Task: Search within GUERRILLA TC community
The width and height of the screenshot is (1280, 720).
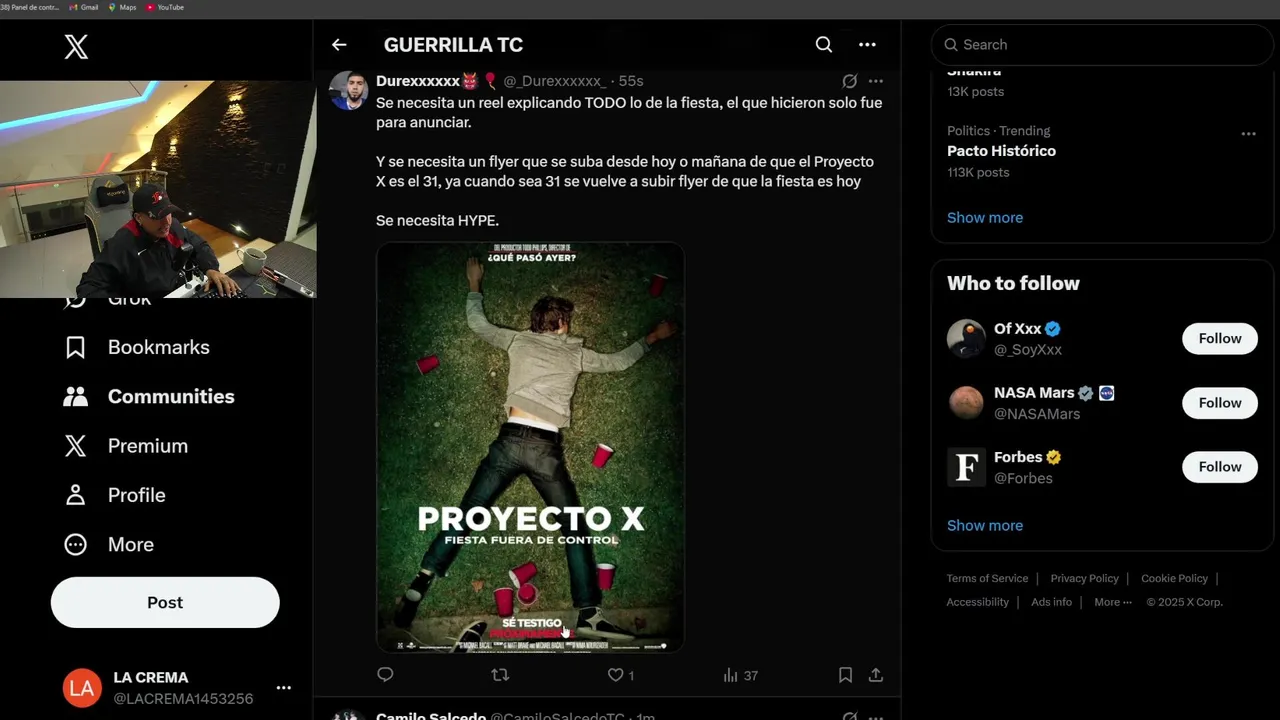Action: (823, 45)
